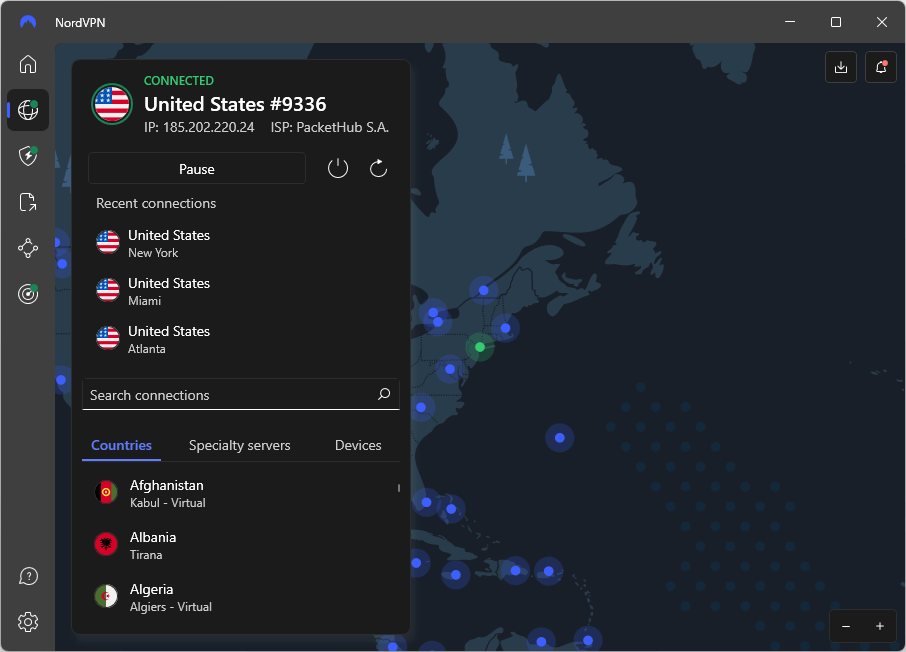Minimize the NordVPN window
The image size is (906, 652).
(790, 22)
